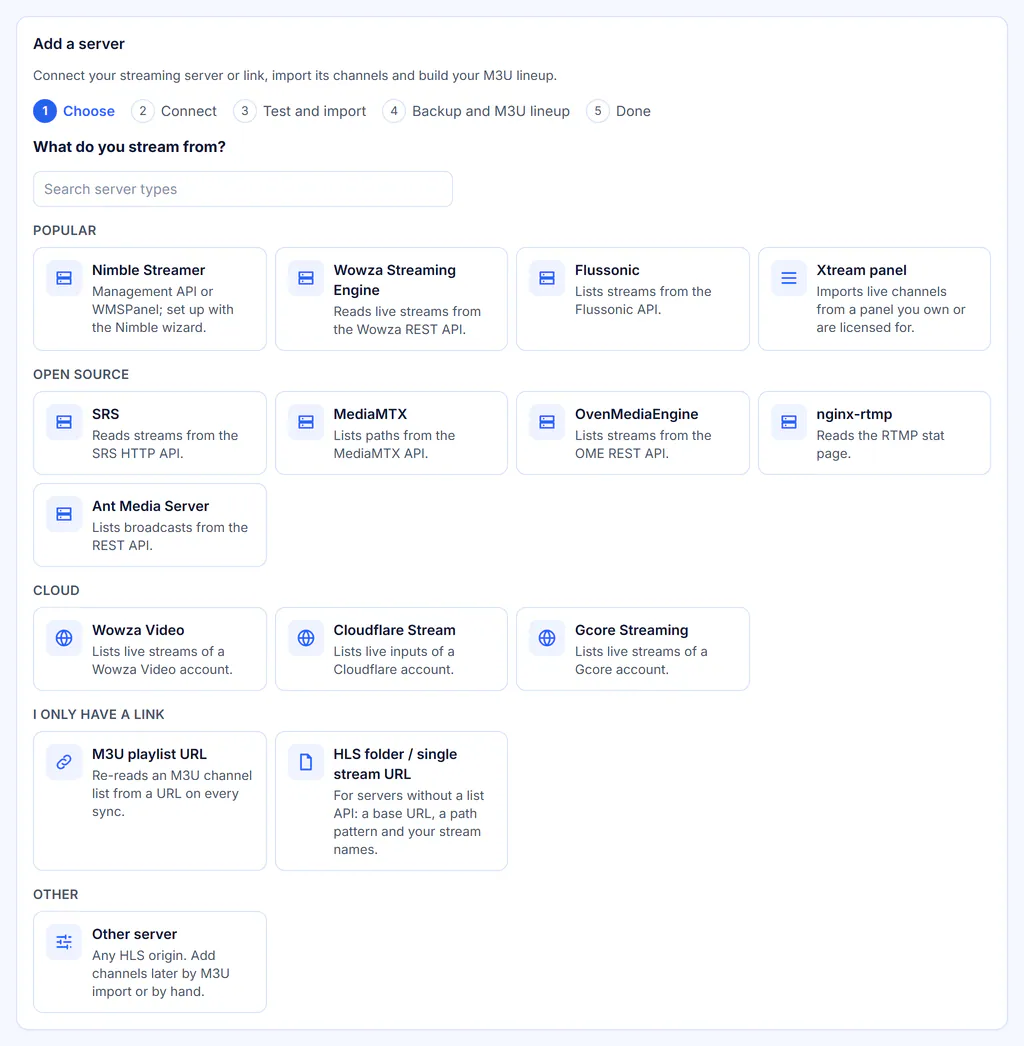Click the Wowza Streaming Engine server icon
The width and height of the screenshot is (1024, 1046).
click(306, 278)
